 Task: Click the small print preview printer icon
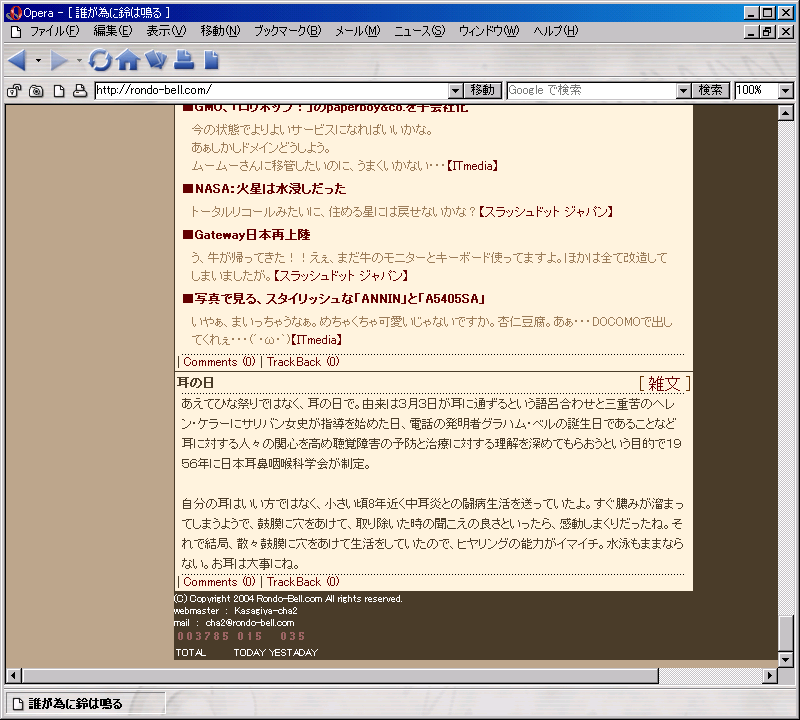80,91
